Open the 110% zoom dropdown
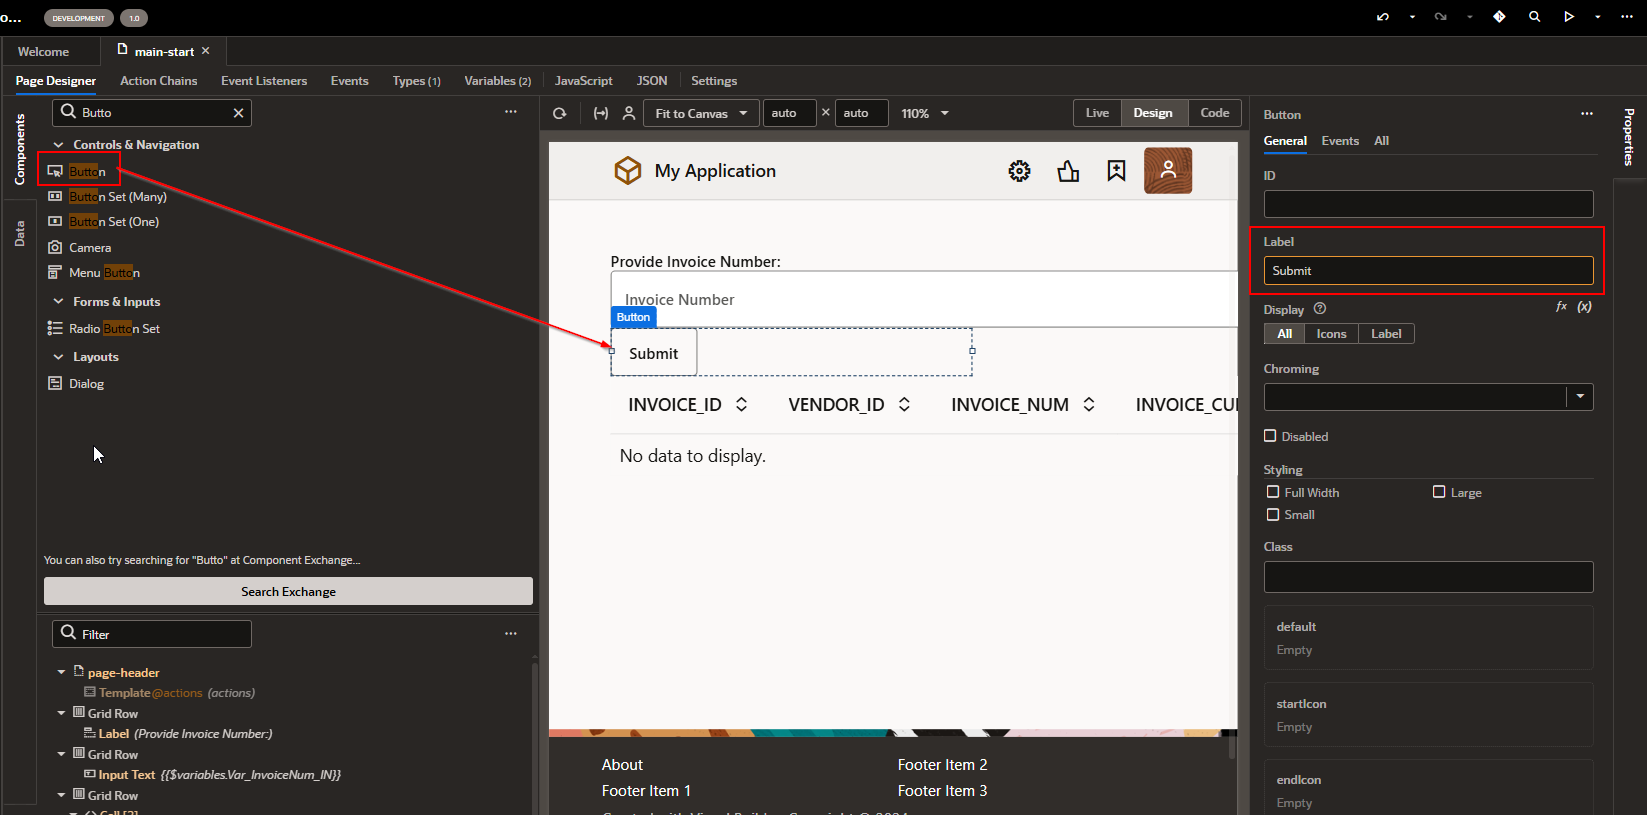1647x815 pixels. point(925,114)
